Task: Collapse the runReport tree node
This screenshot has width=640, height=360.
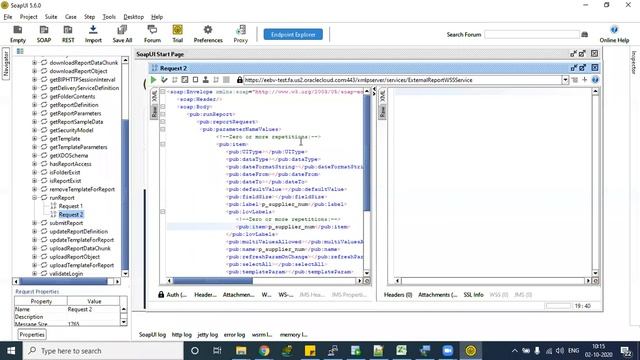Action: 35,198
